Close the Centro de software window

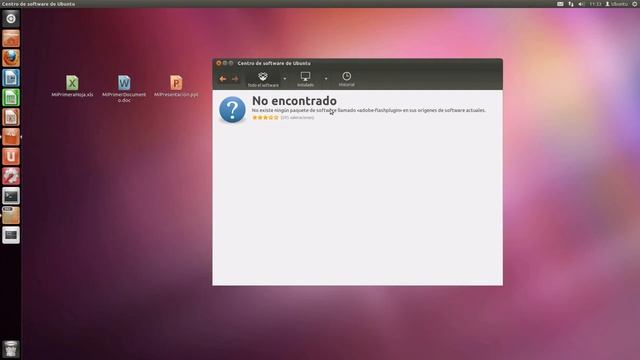[x=218, y=63]
